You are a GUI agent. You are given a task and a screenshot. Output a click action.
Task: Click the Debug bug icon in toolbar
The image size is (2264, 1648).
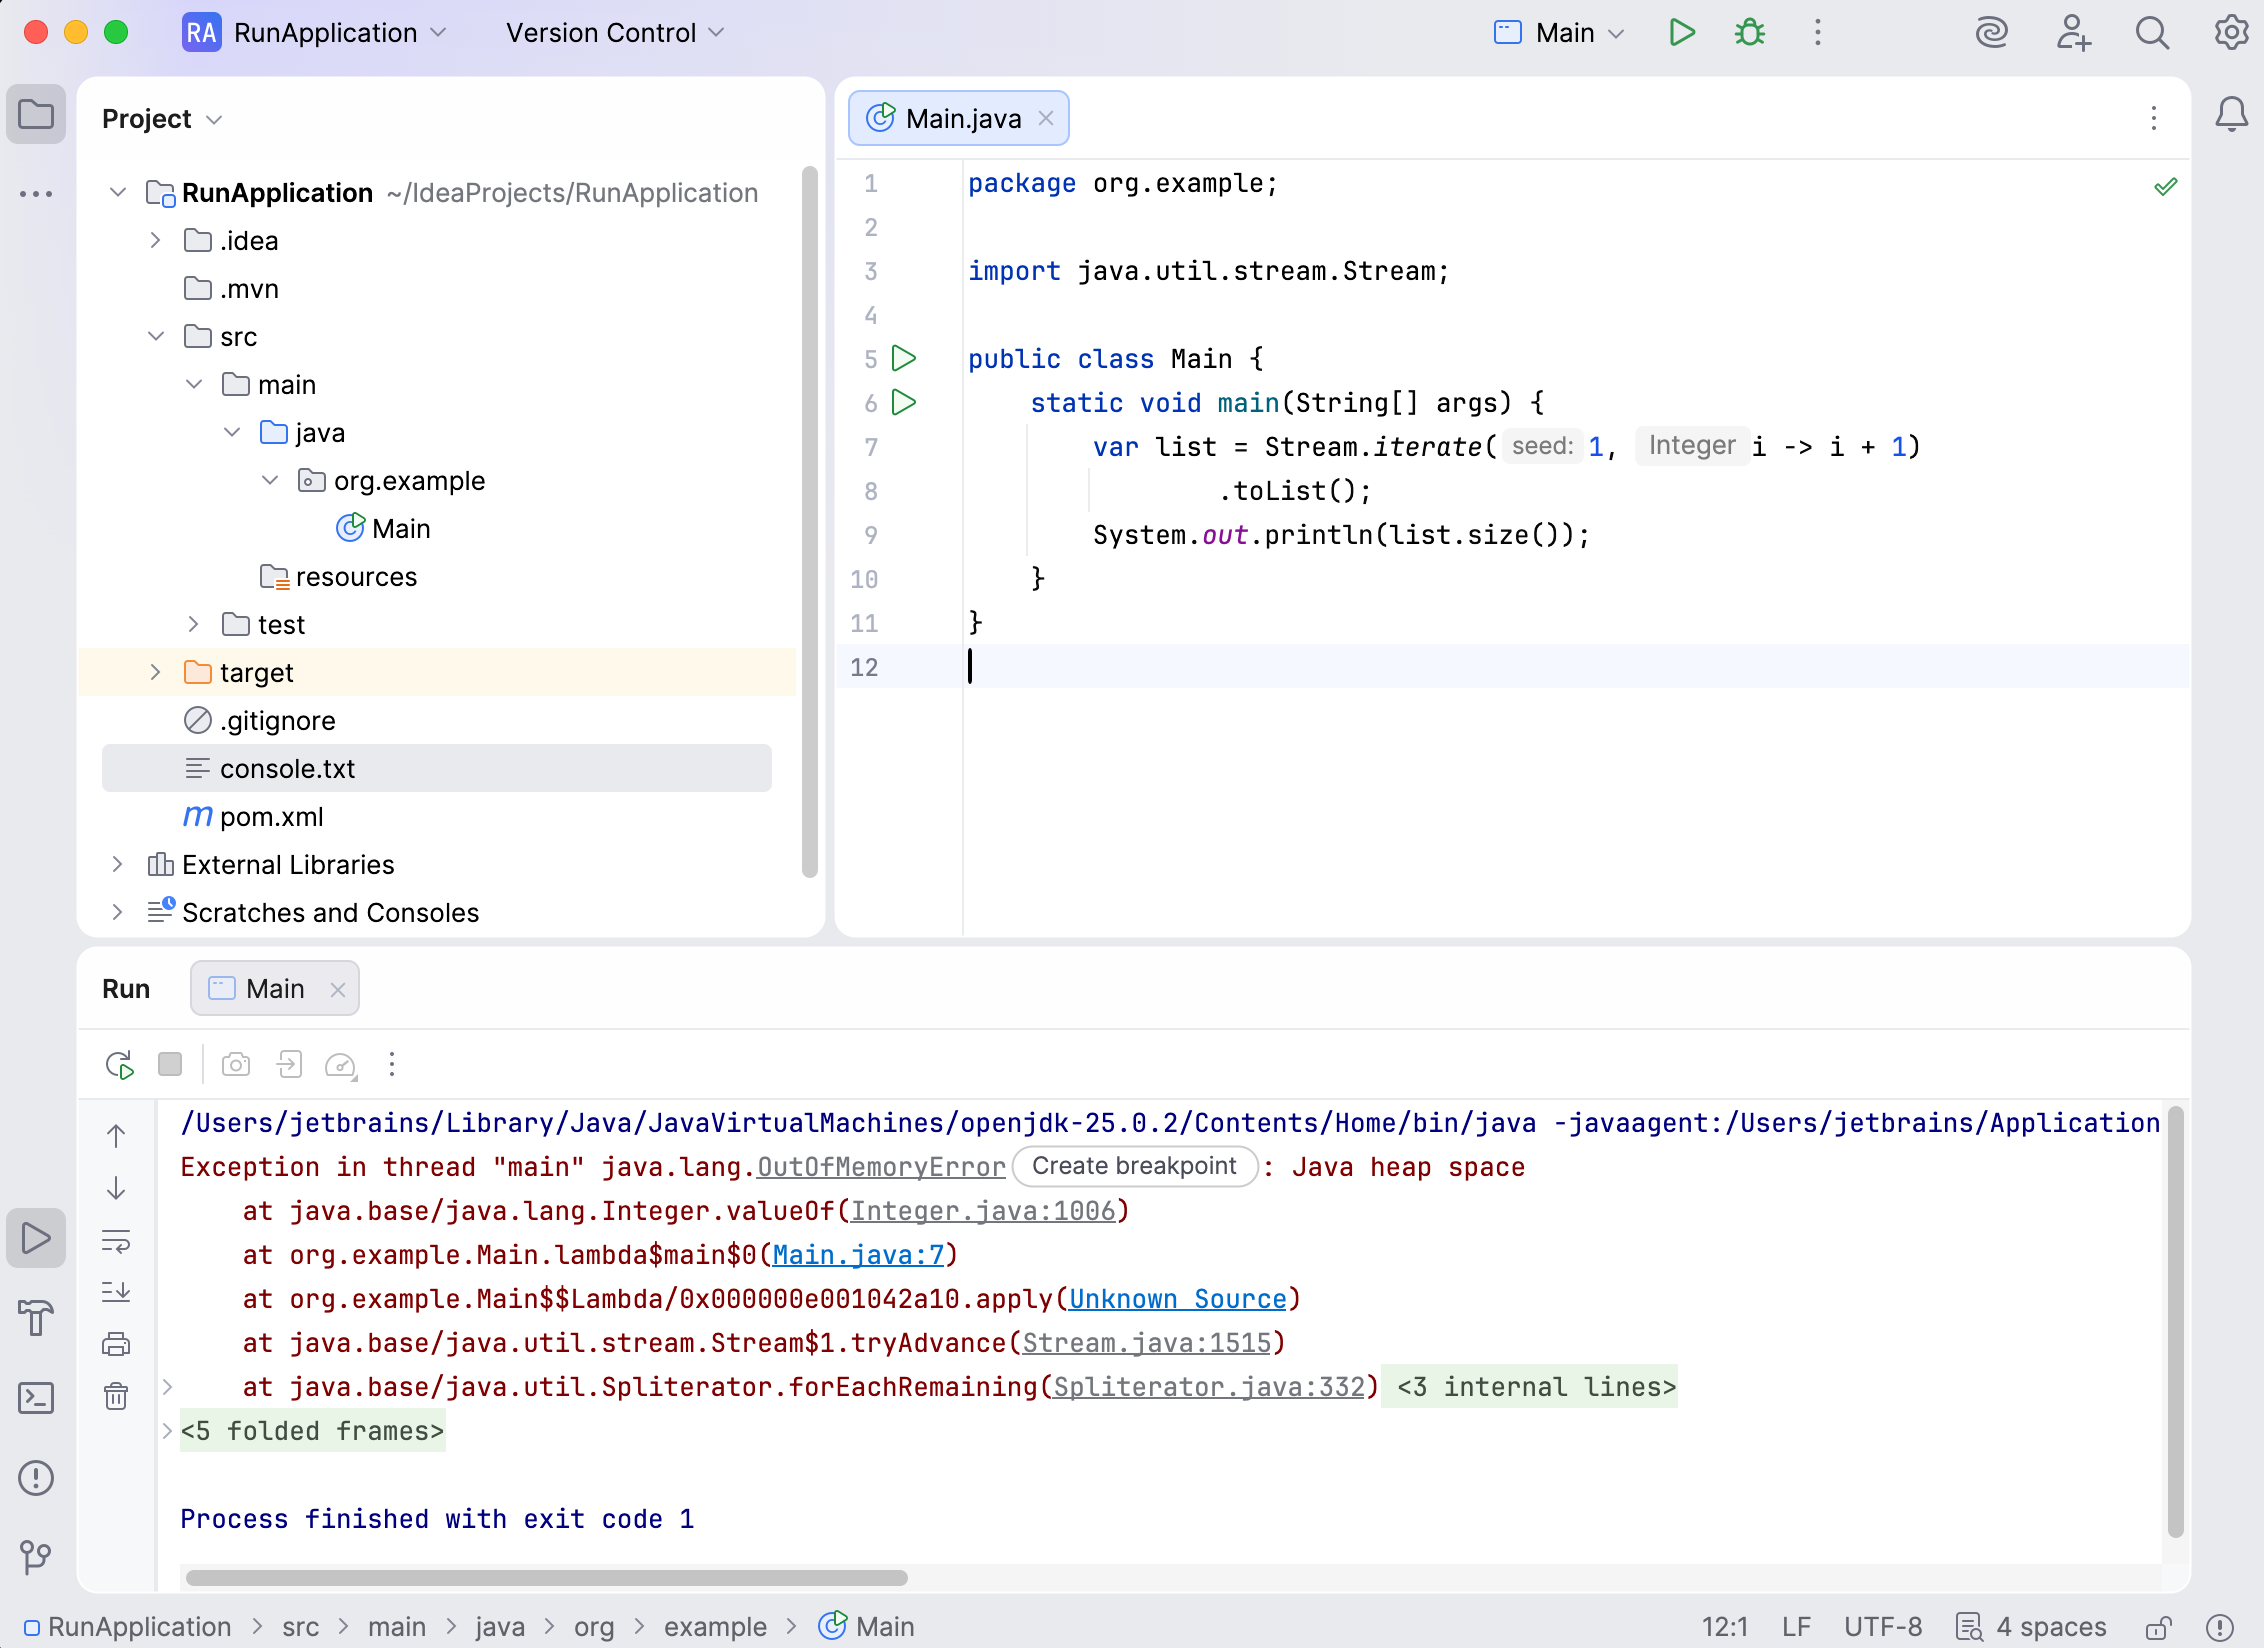point(1749,33)
